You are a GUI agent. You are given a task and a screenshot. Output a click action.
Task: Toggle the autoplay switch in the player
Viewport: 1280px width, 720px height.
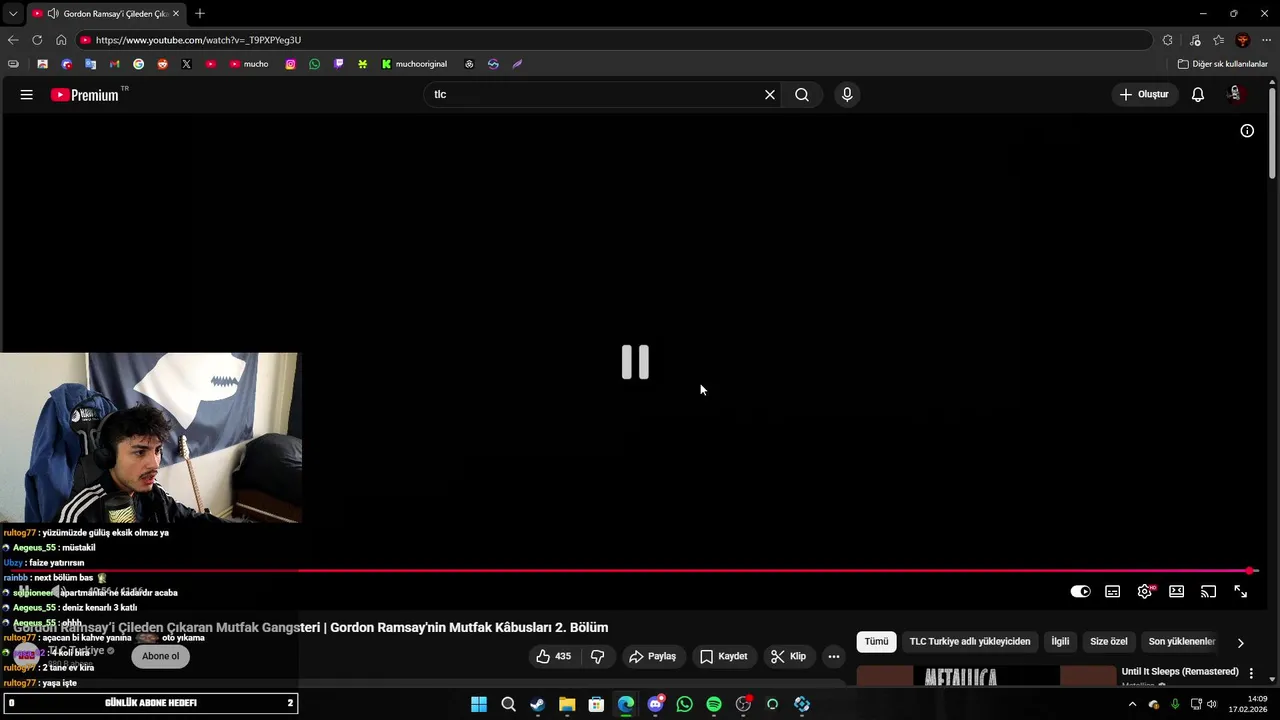pos(1080,592)
